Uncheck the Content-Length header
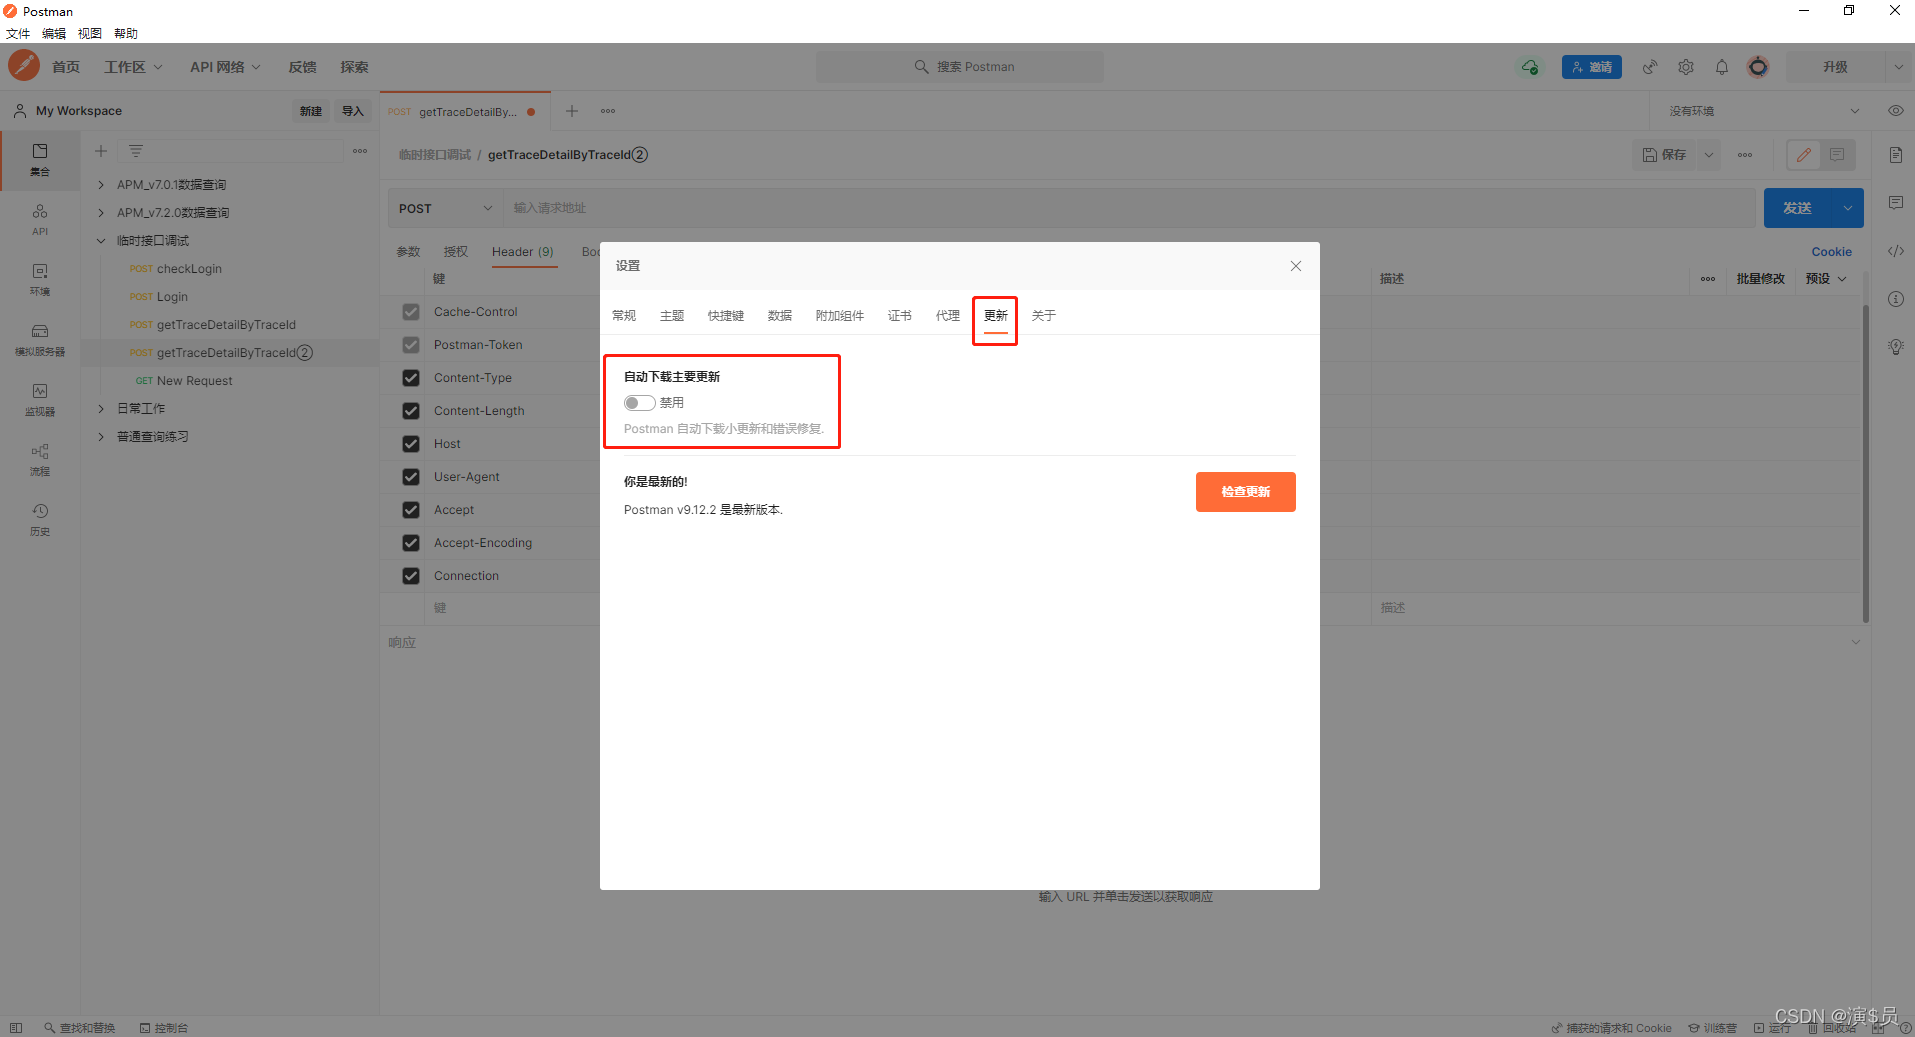Image resolution: width=1915 pixels, height=1037 pixels. pos(411,411)
